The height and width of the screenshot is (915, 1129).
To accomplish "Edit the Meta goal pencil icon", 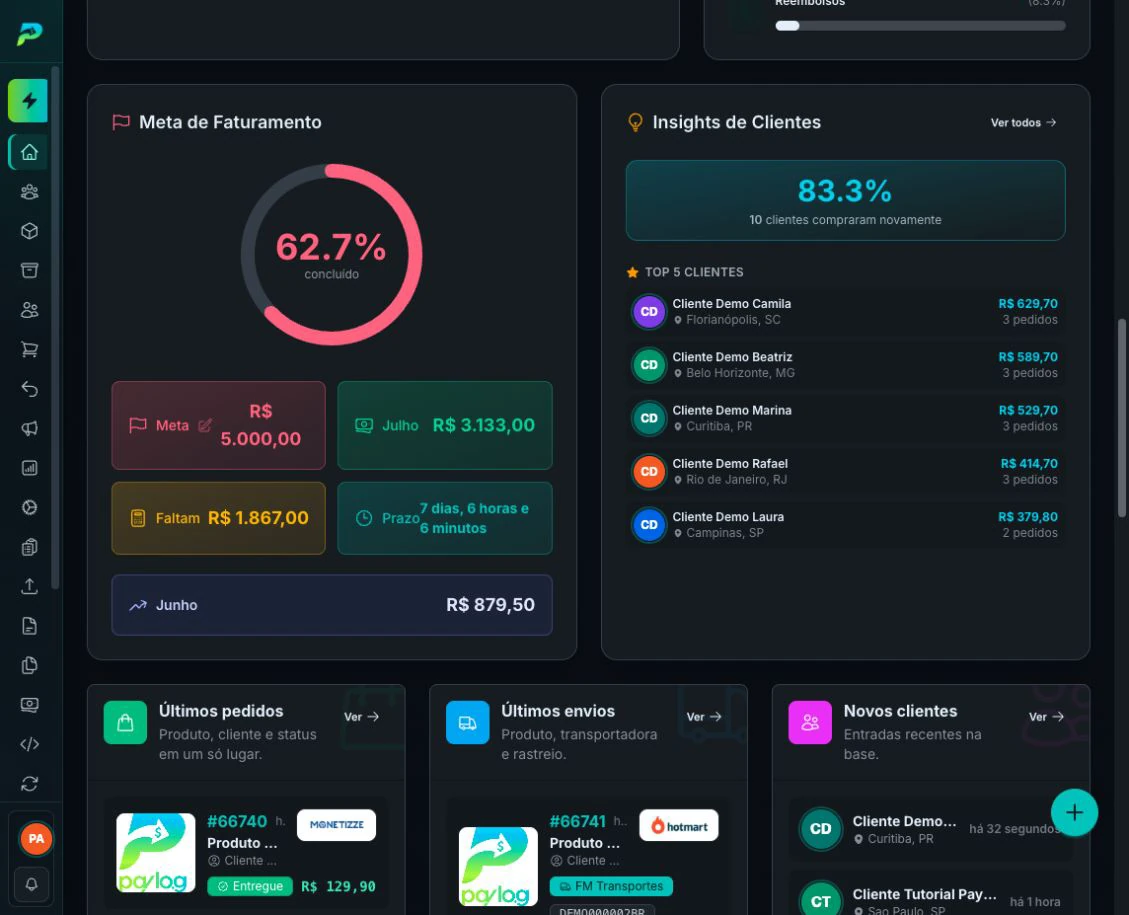I will [x=205, y=425].
